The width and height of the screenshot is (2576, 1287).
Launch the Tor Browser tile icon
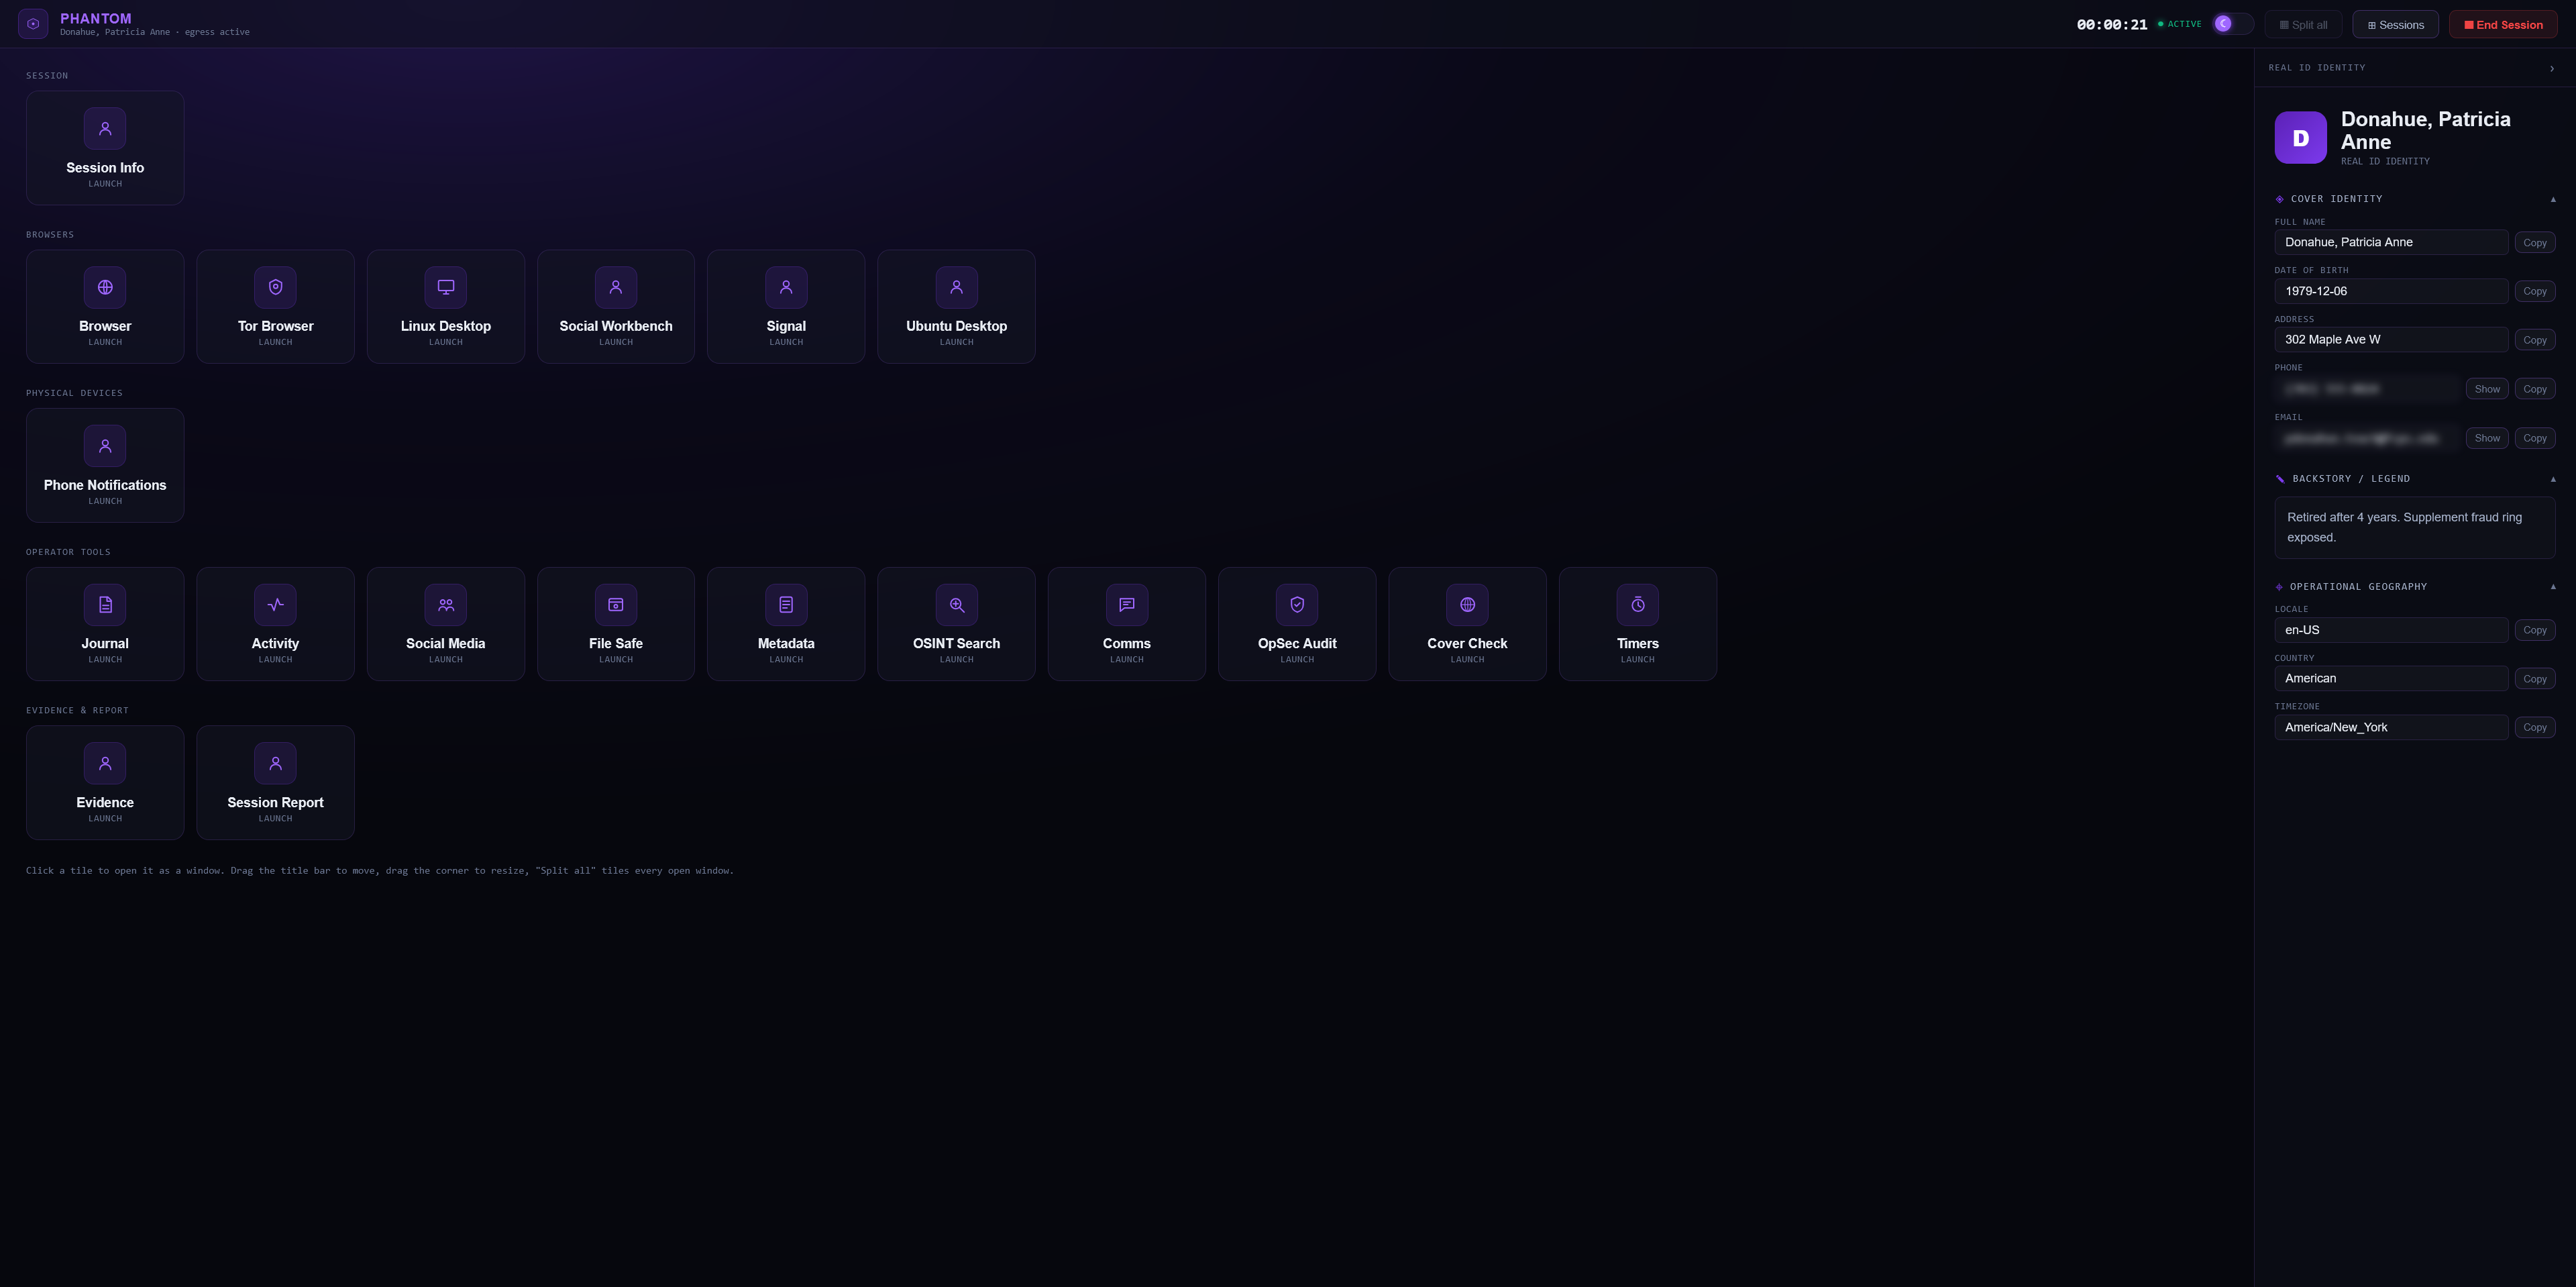tap(275, 287)
